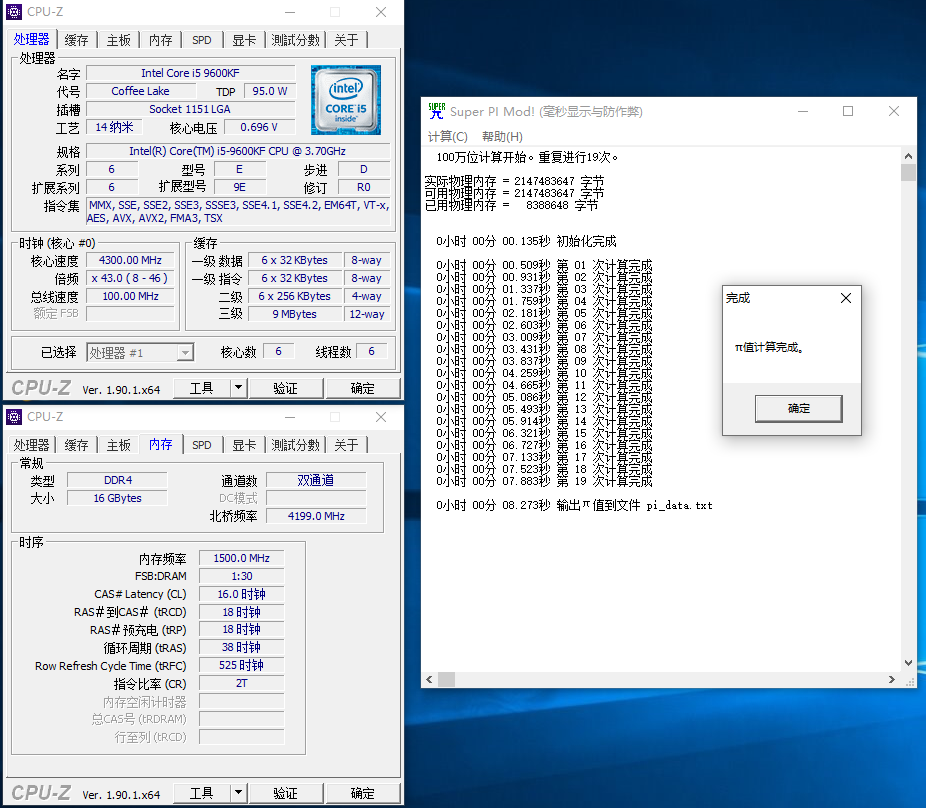Open the 主板 tab
926x808 pixels.
[118, 40]
